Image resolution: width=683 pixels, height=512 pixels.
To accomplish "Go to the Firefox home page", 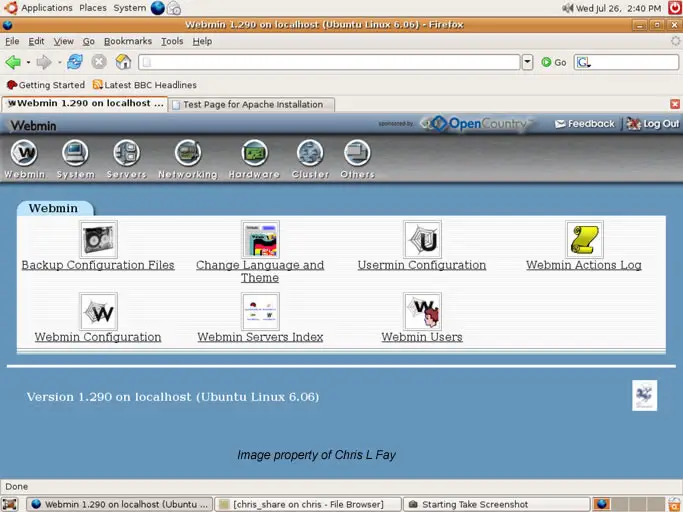I will [123, 62].
